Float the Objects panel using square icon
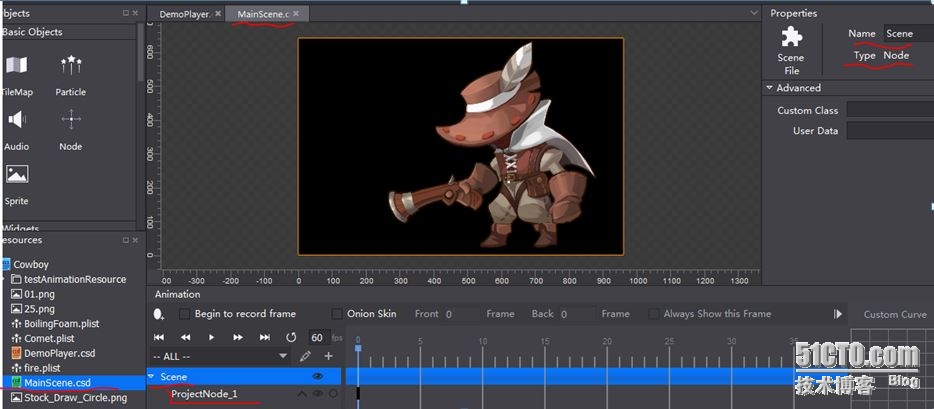The image size is (934, 409). pyautogui.click(x=126, y=13)
